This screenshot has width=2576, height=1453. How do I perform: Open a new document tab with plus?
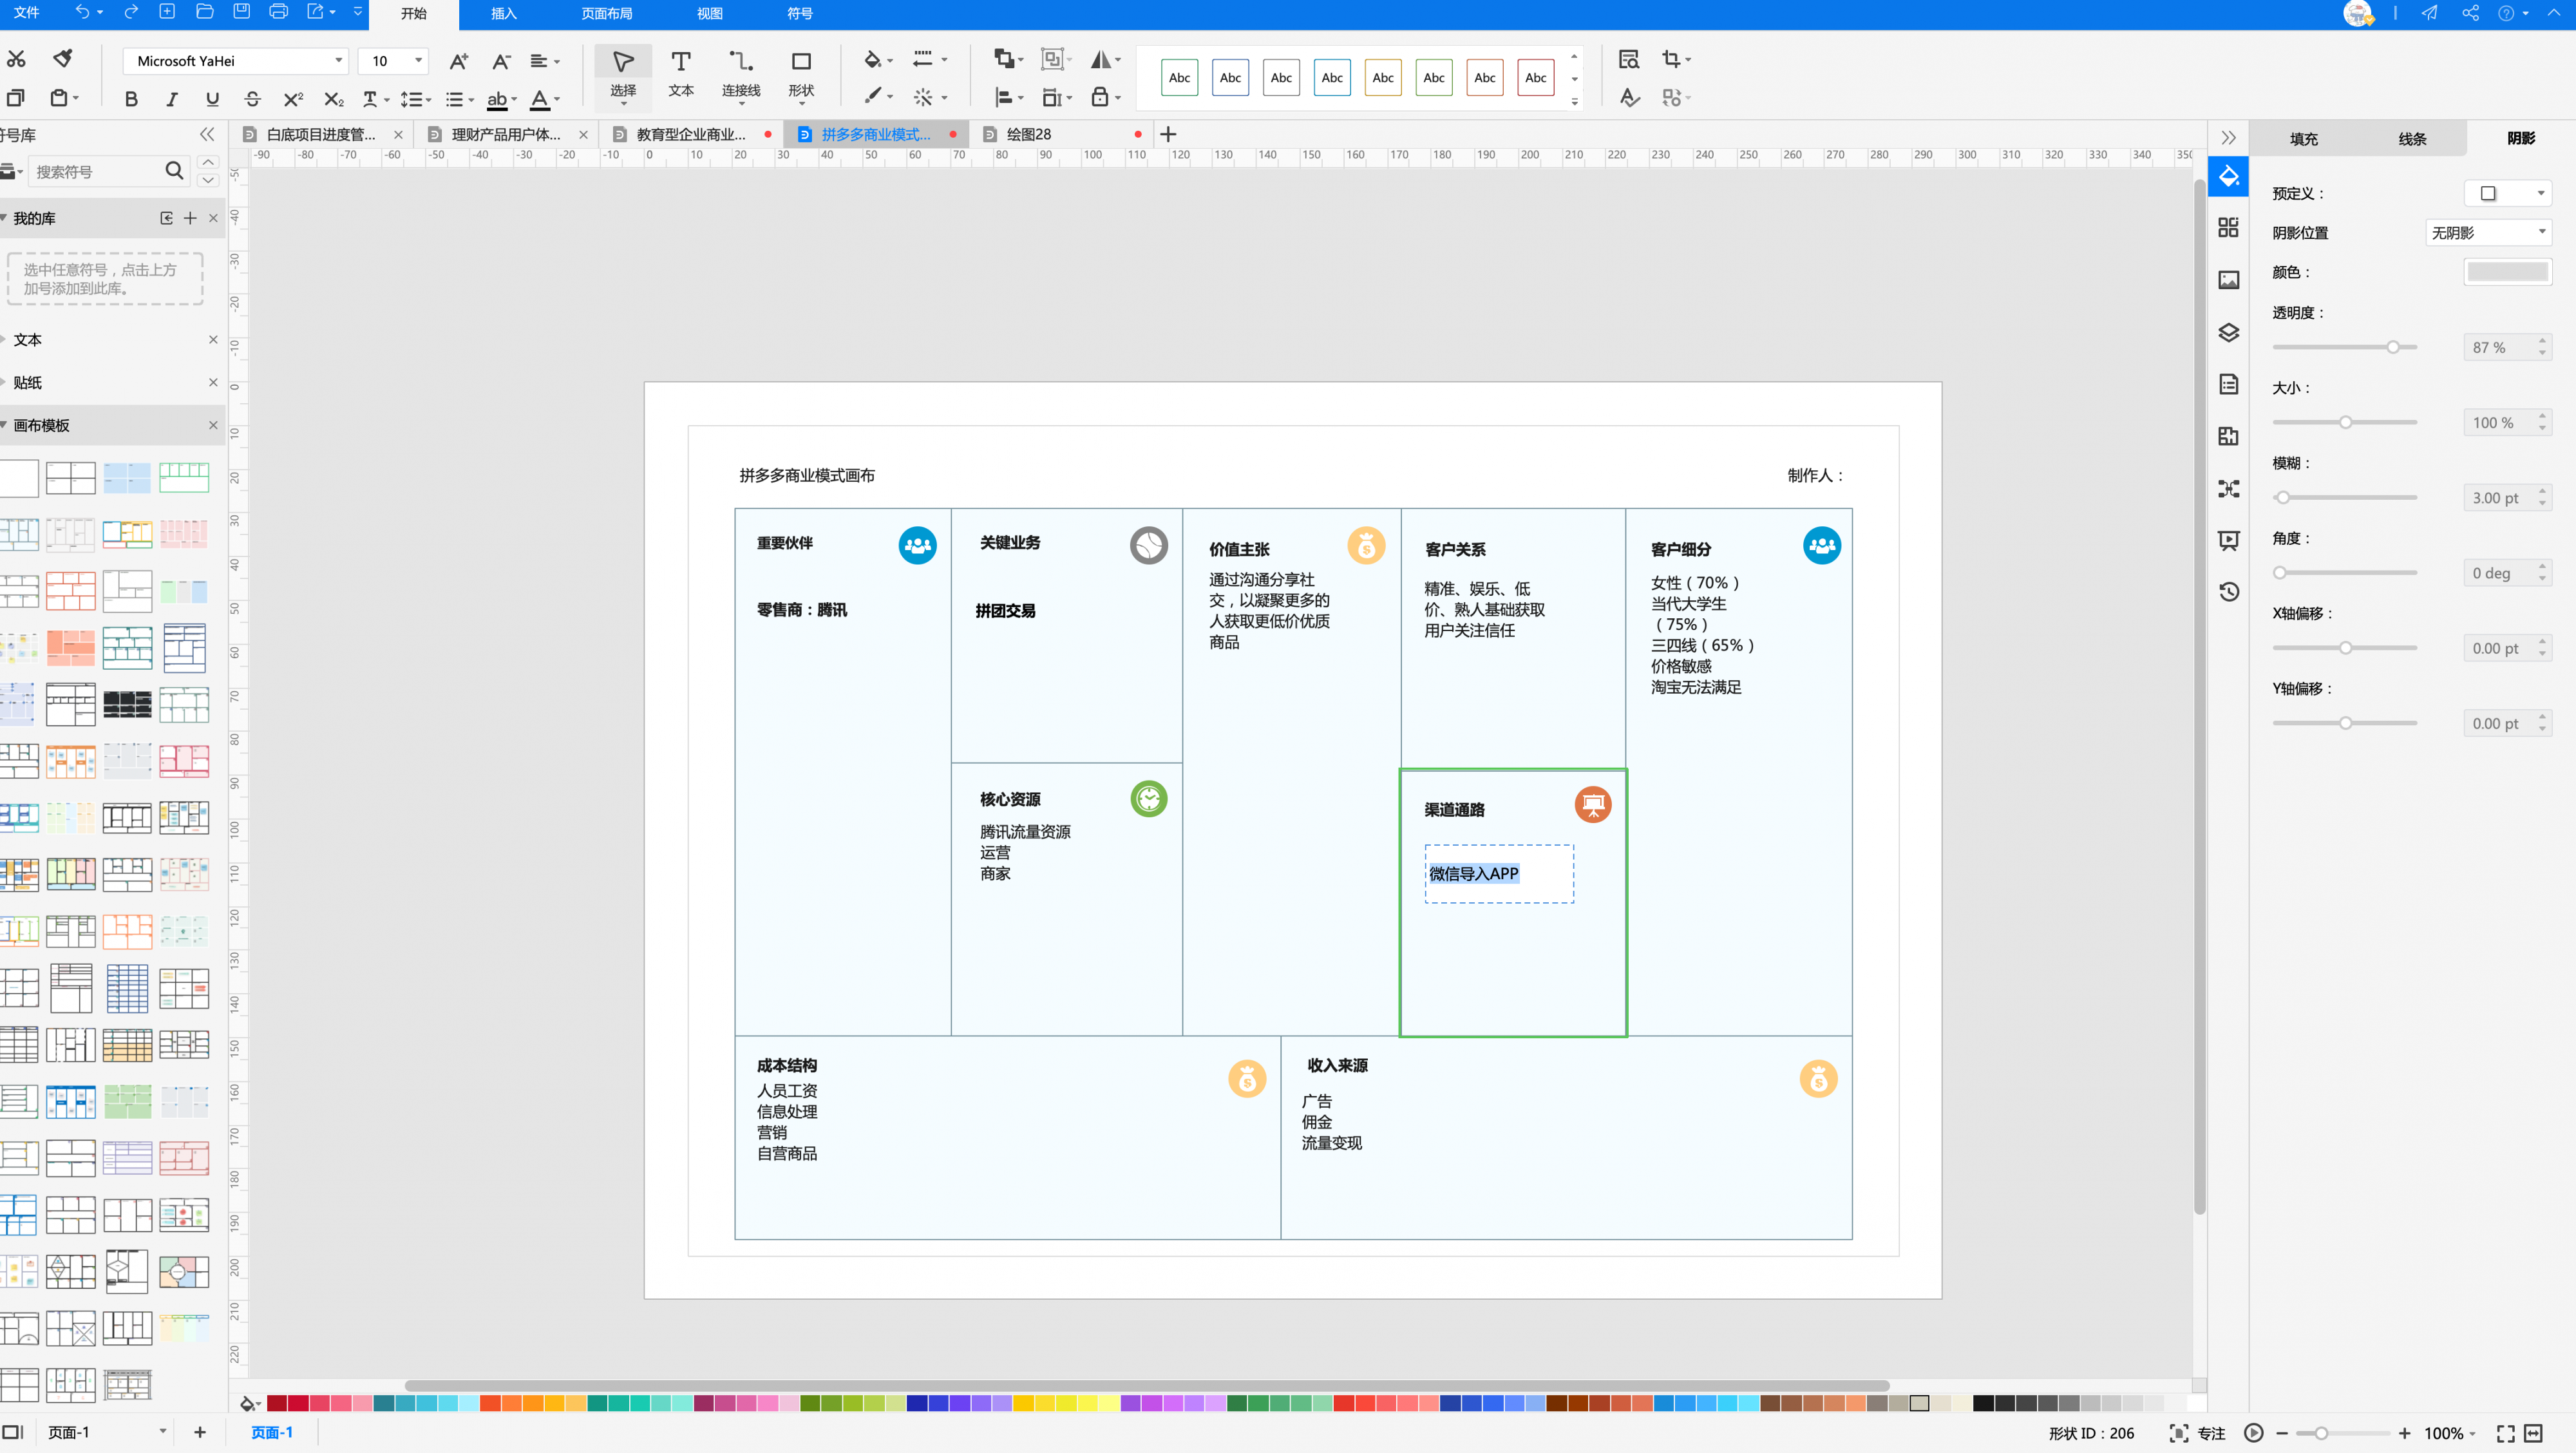[x=1168, y=134]
